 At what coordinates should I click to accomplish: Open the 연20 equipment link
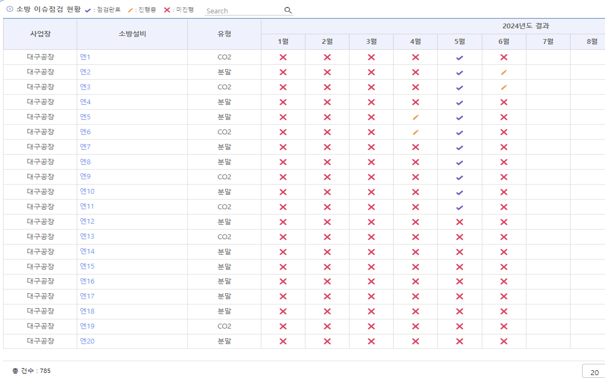[x=87, y=341]
